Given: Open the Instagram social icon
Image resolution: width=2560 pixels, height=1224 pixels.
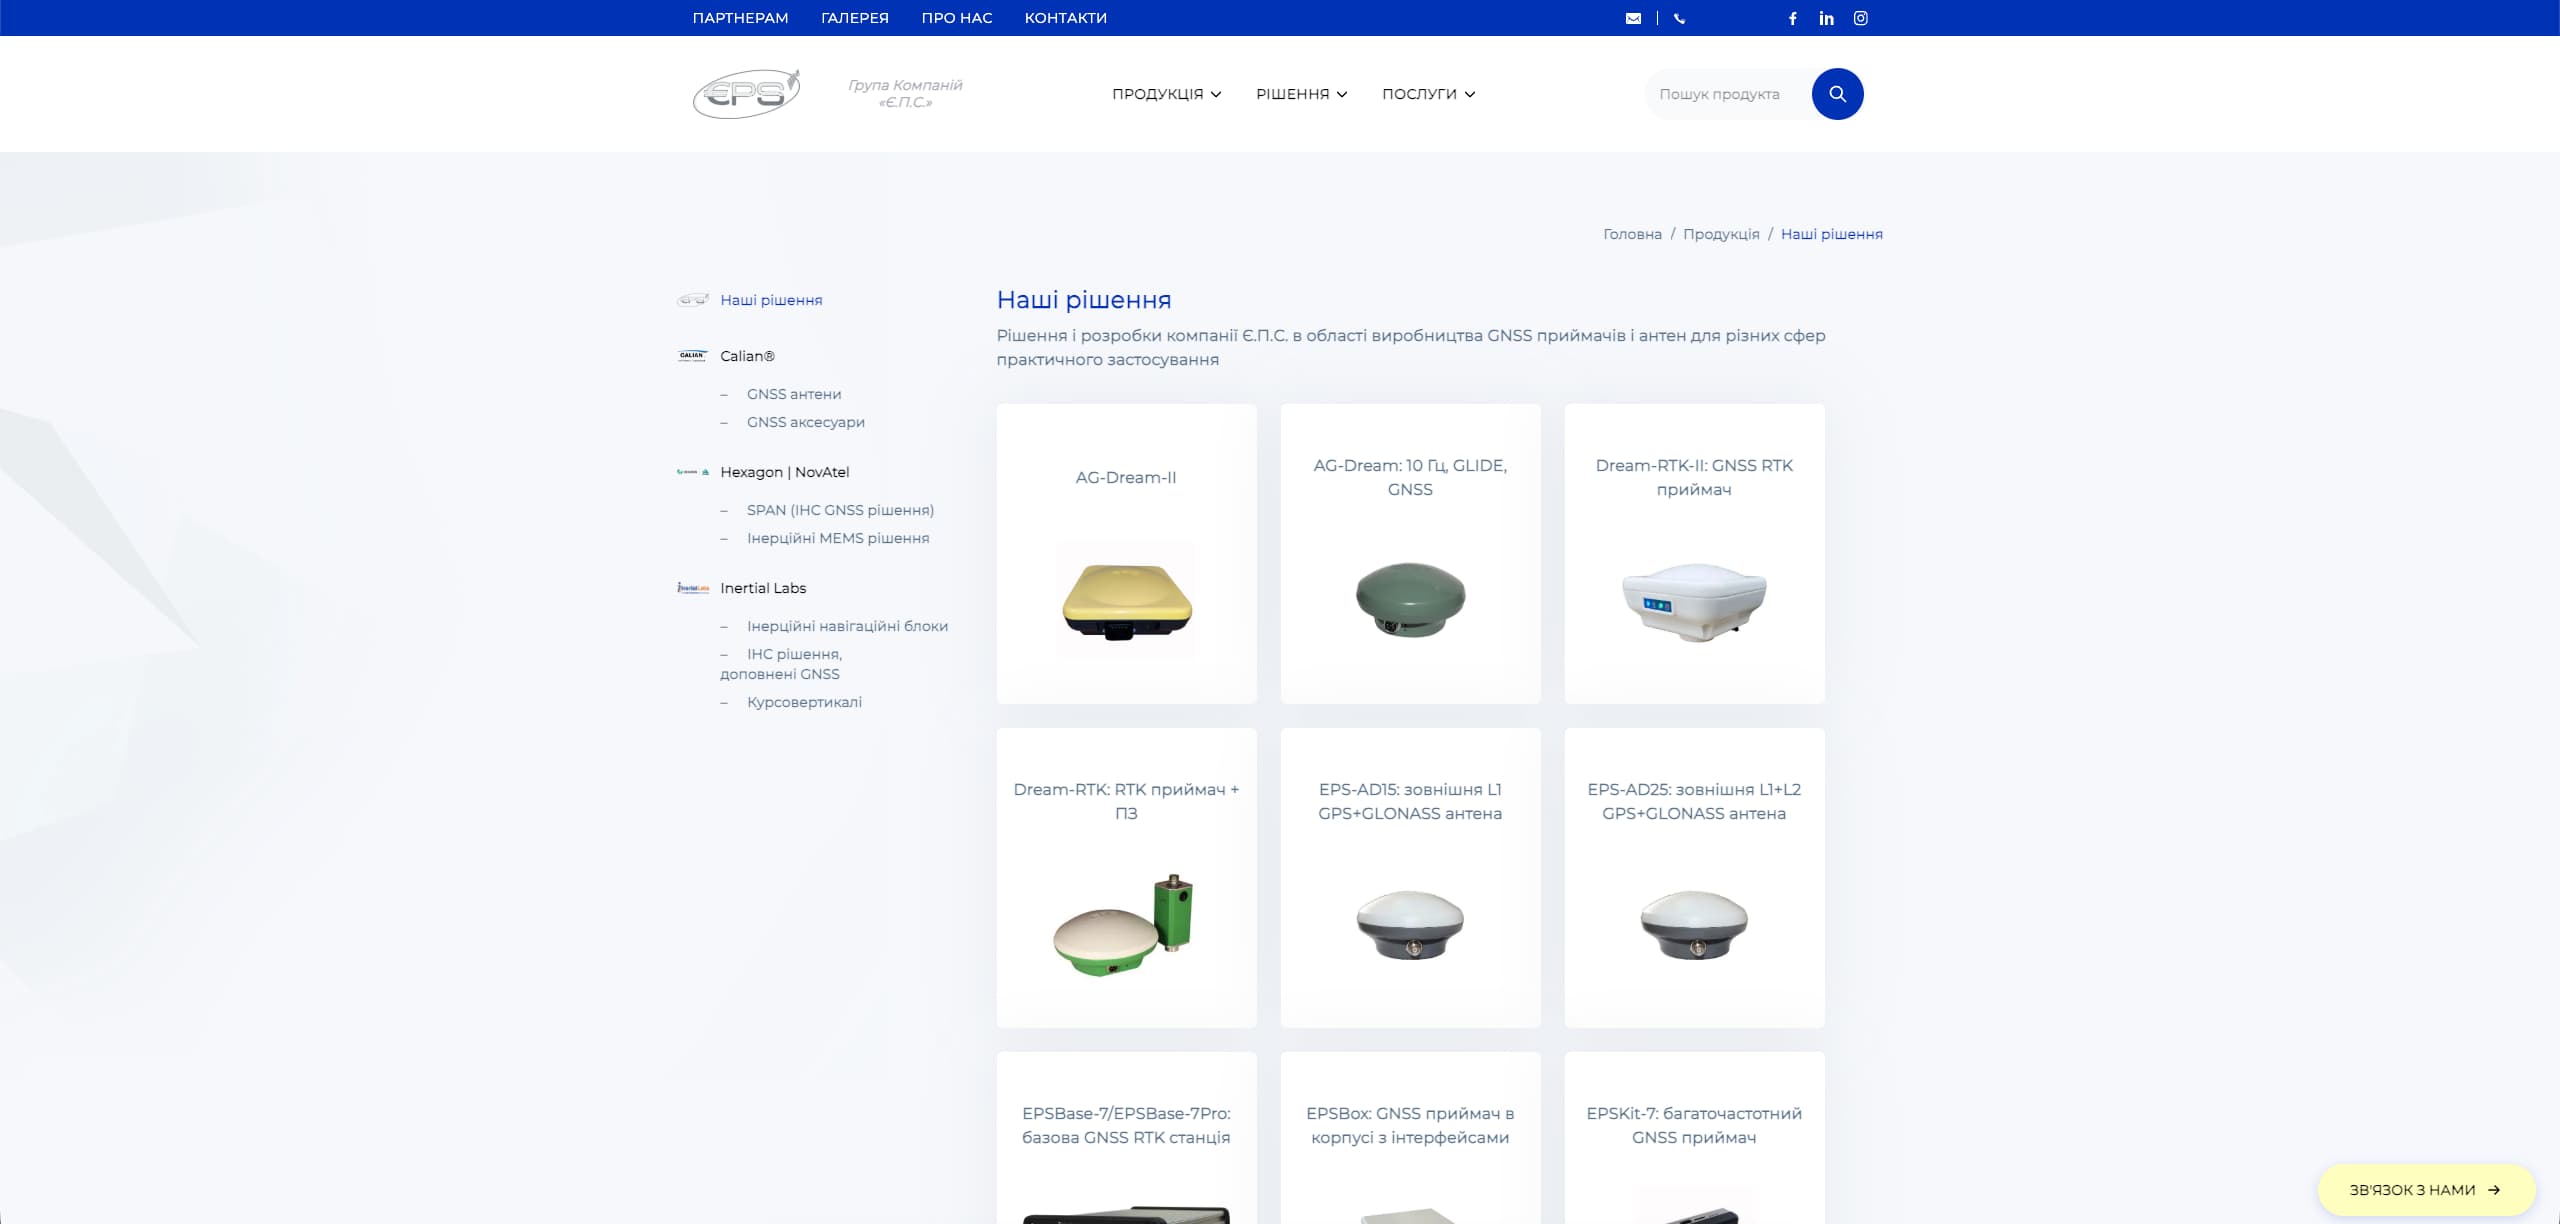Looking at the screenshot, I should click(x=1860, y=18).
